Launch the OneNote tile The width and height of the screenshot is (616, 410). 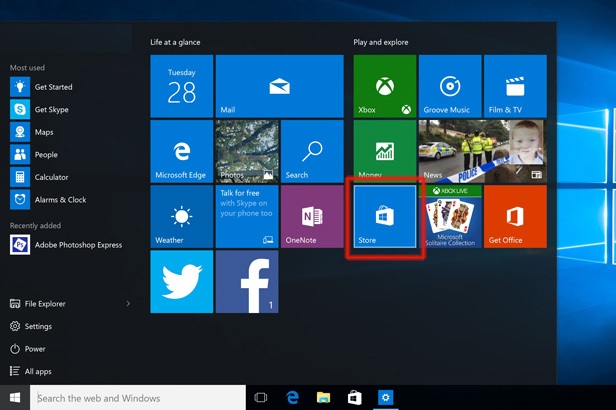[x=312, y=216]
